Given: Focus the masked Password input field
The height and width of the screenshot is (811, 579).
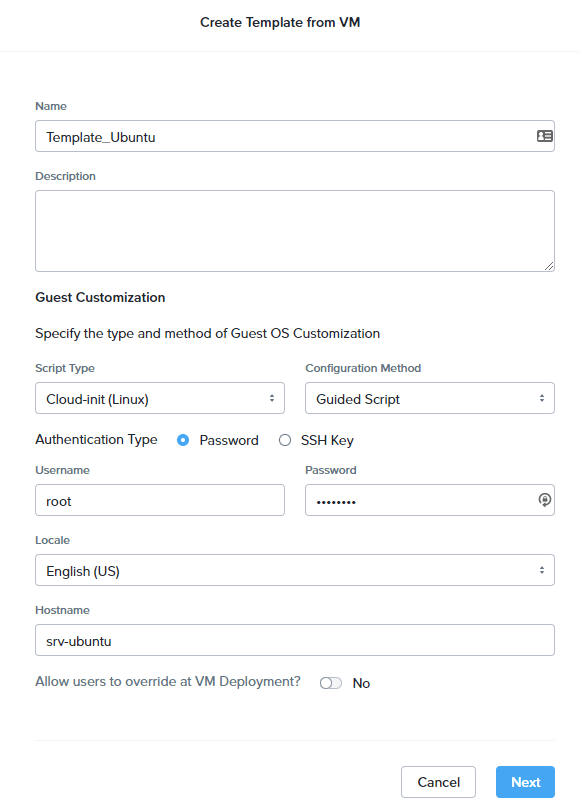Looking at the screenshot, I should (x=430, y=500).
